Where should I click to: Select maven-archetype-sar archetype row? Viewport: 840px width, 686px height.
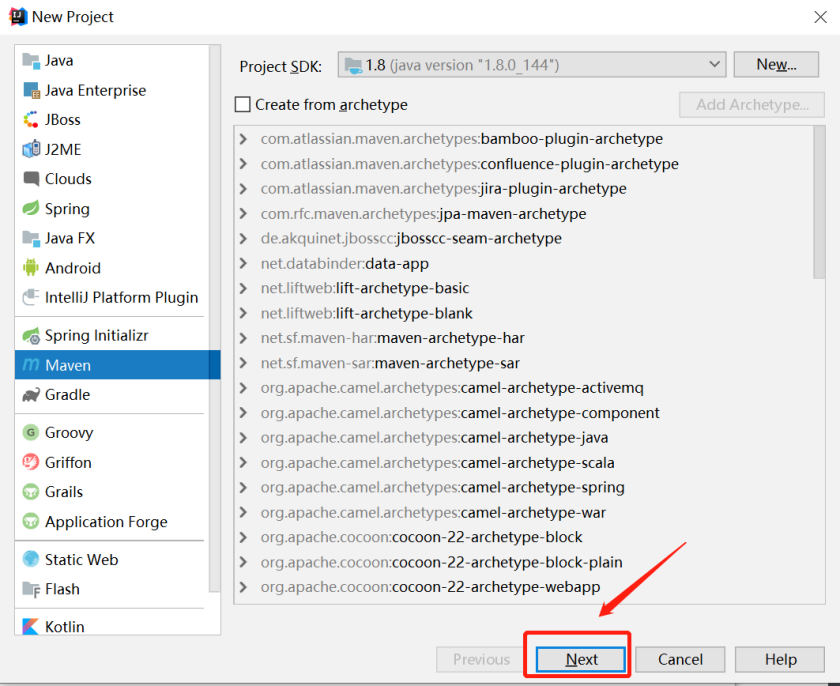(x=523, y=363)
